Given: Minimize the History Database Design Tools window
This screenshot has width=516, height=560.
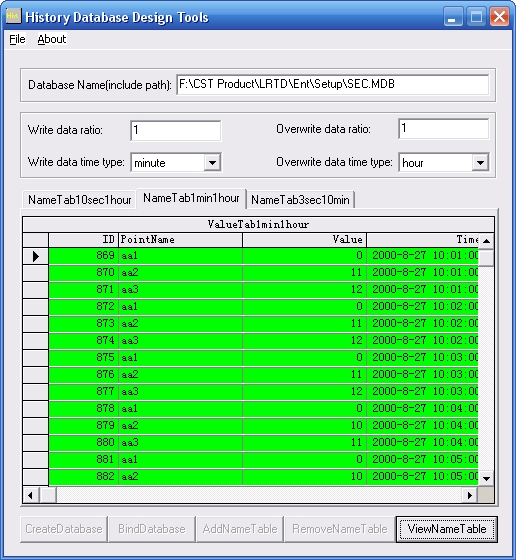Looking at the screenshot, I should pyautogui.click(x=453, y=16).
